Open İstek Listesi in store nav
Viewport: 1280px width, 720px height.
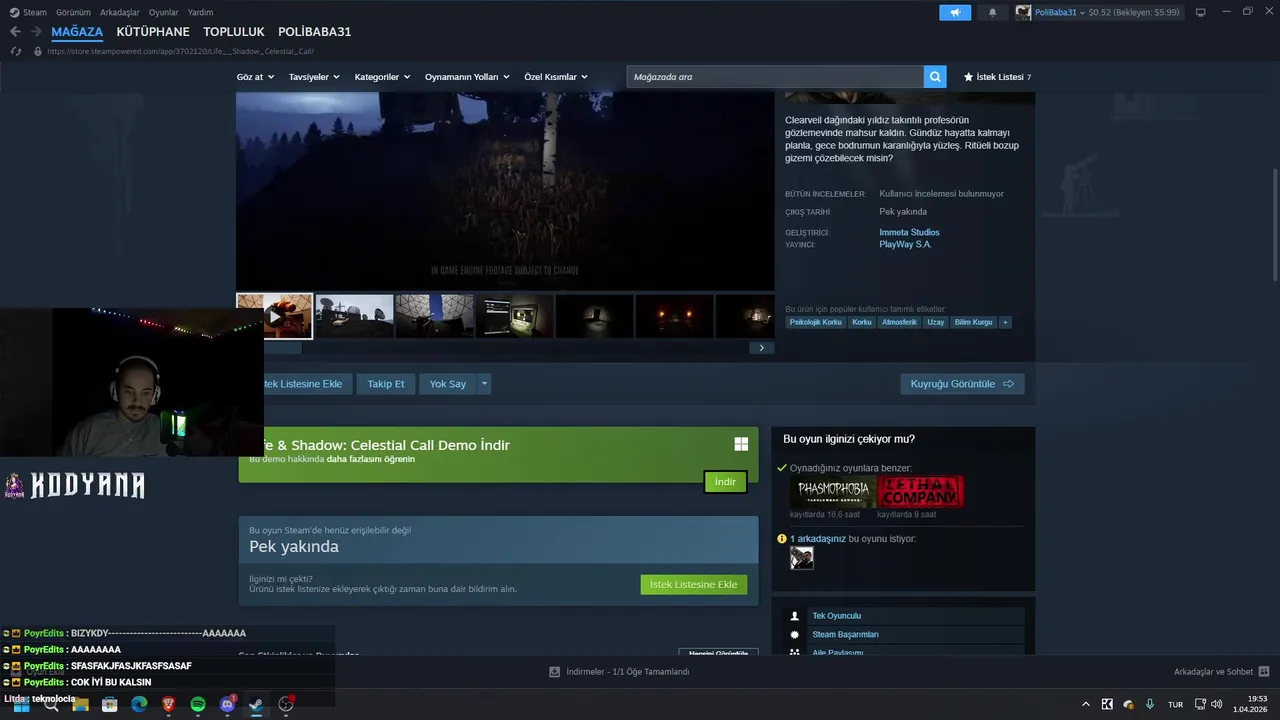tap(997, 77)
